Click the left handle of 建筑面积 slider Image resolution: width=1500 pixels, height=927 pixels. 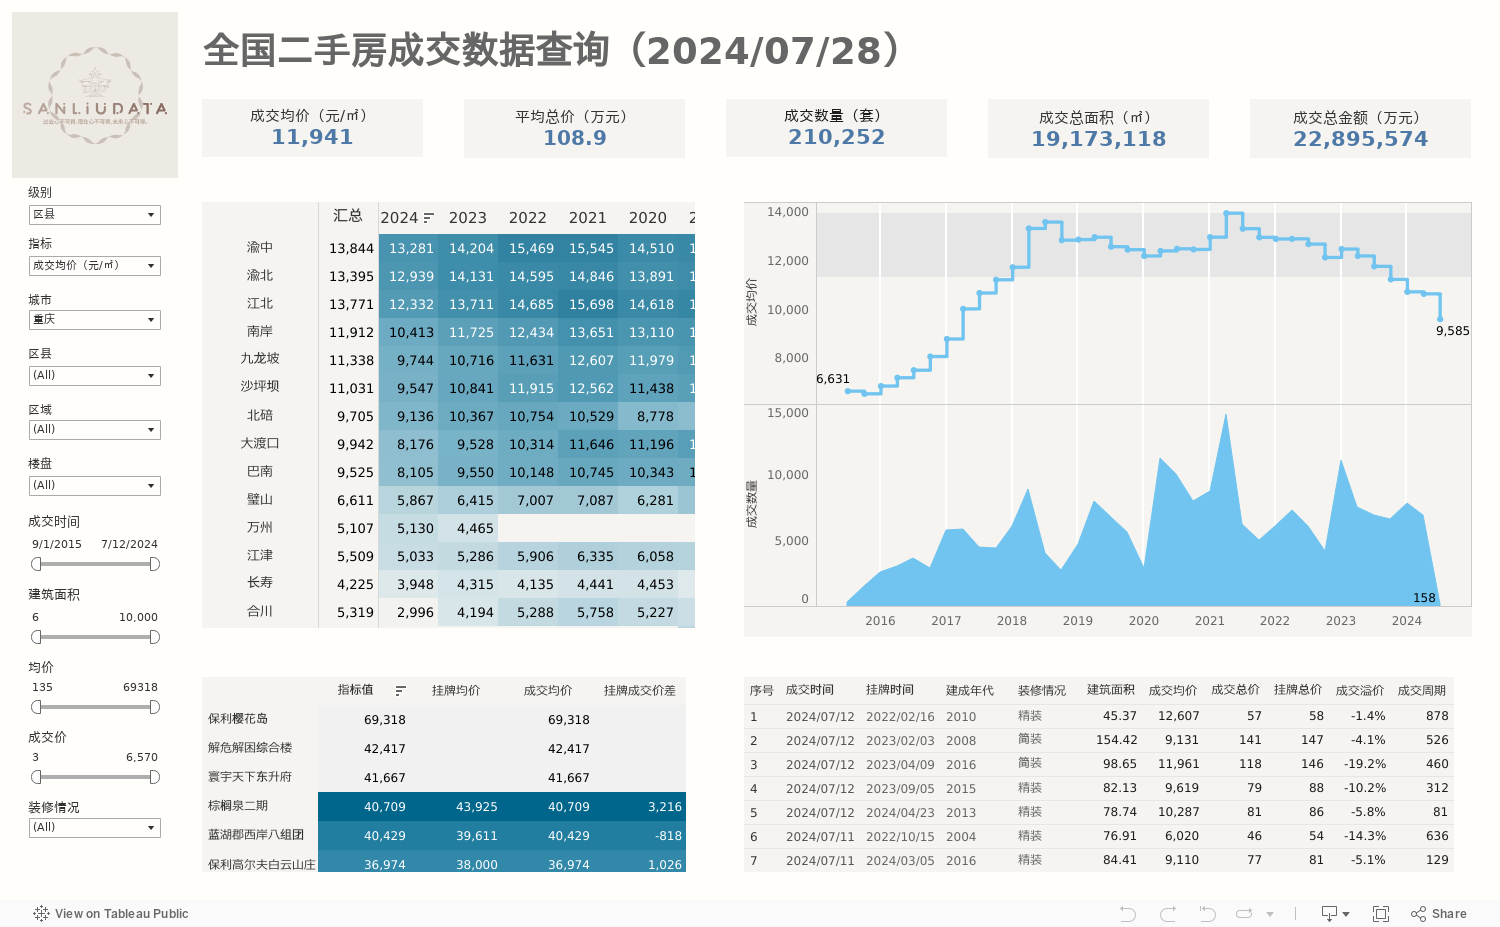click(36, 637)
